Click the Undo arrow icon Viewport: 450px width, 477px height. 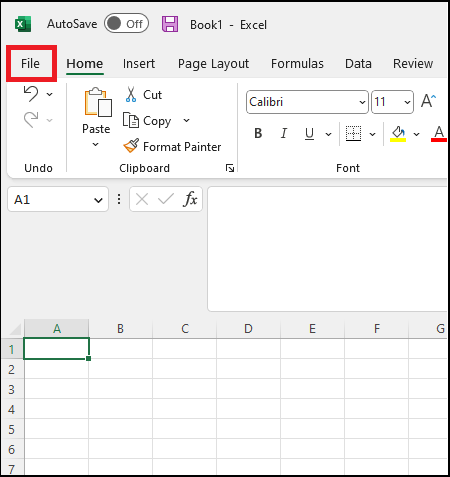click(31, 94)
